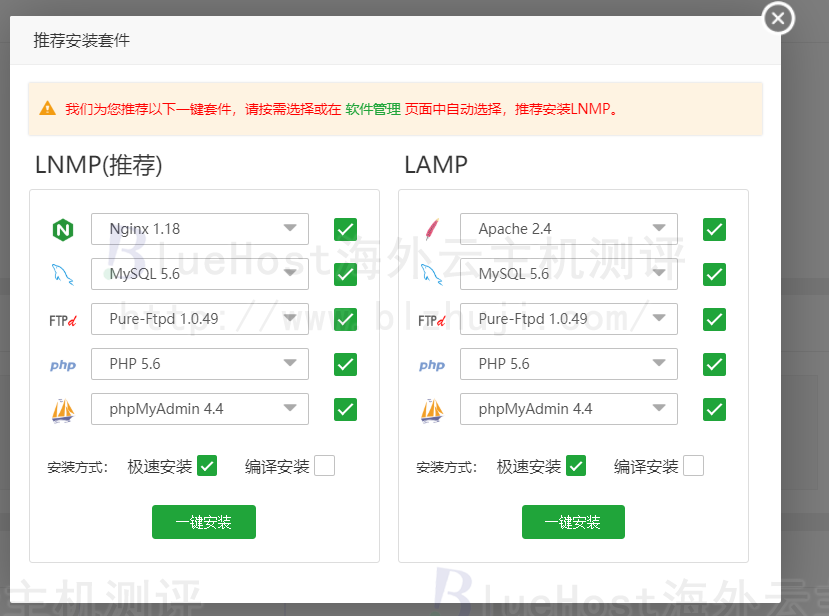The image size is (829, 616).
Task: Open the LAMP PHP 5.6 dropdown
Action: (x=569, y=364)
